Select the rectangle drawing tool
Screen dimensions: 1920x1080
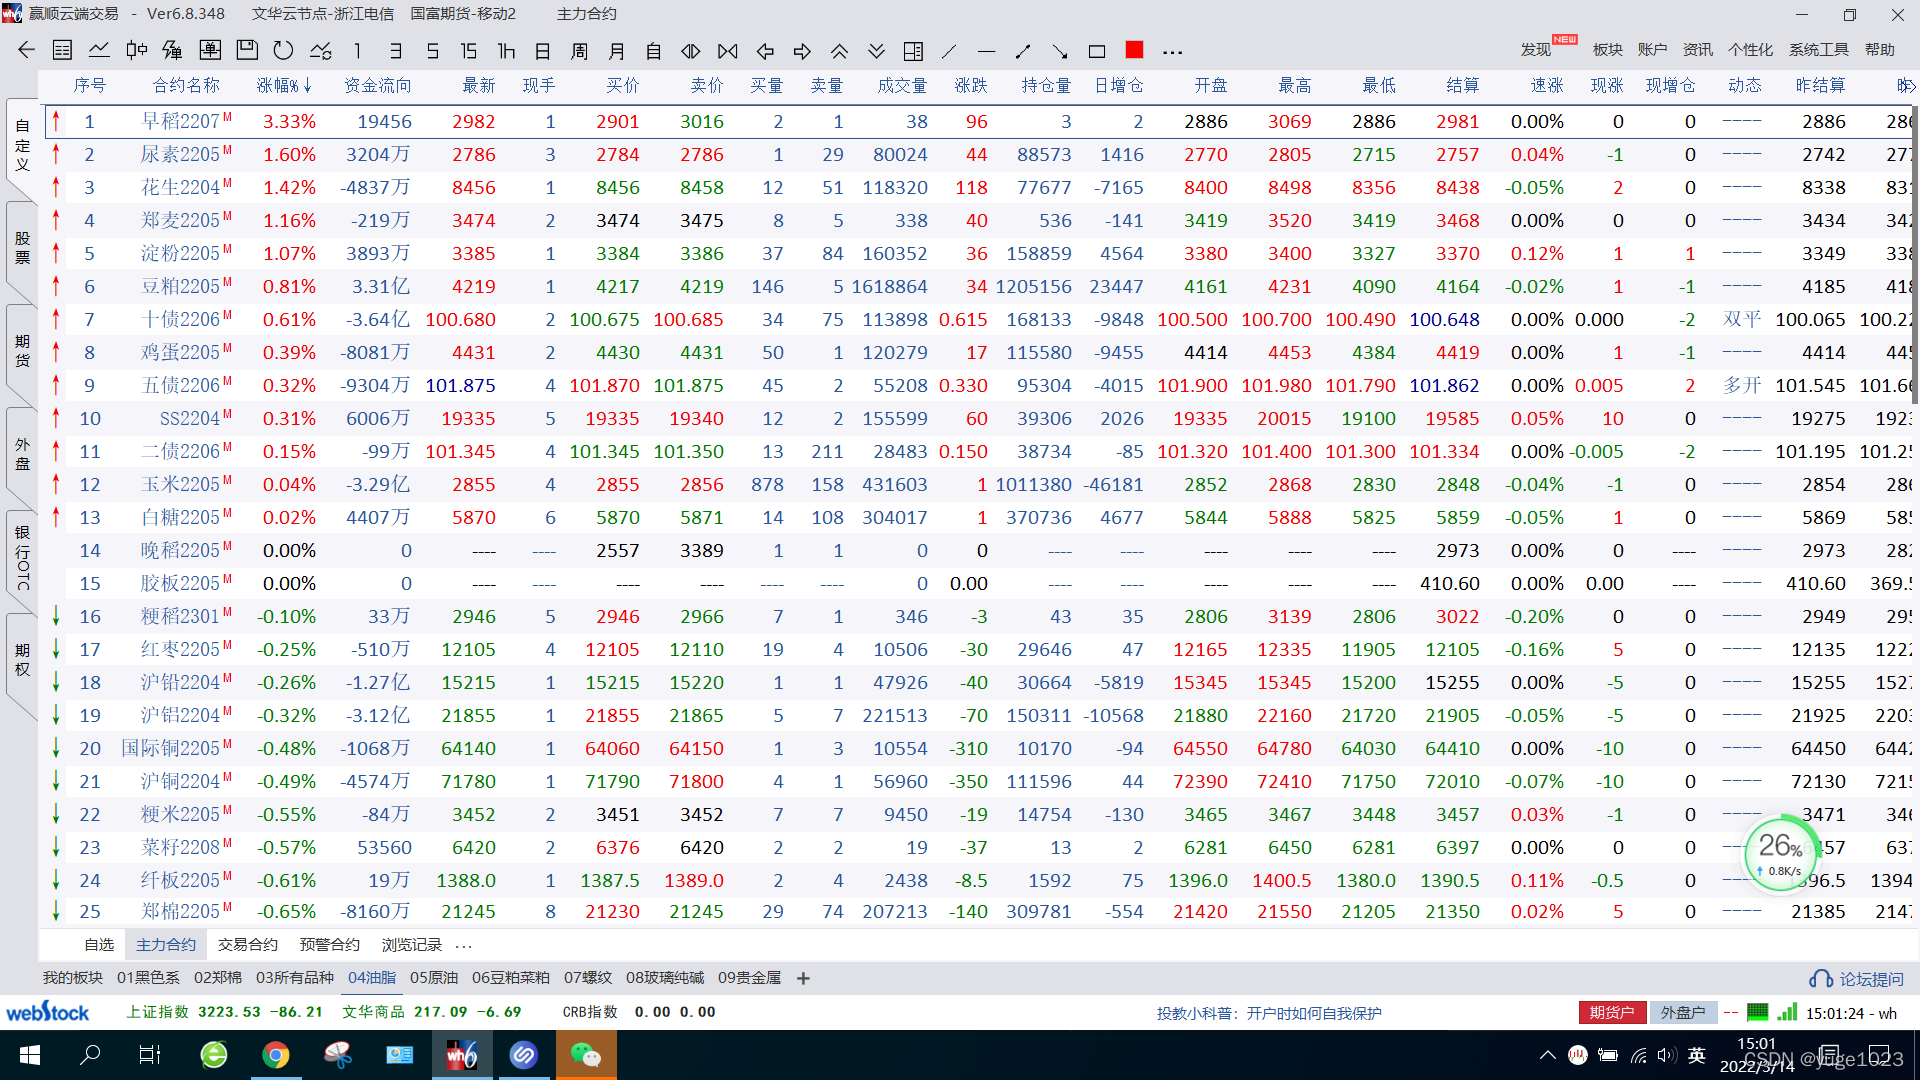(x=1097, y=50)
